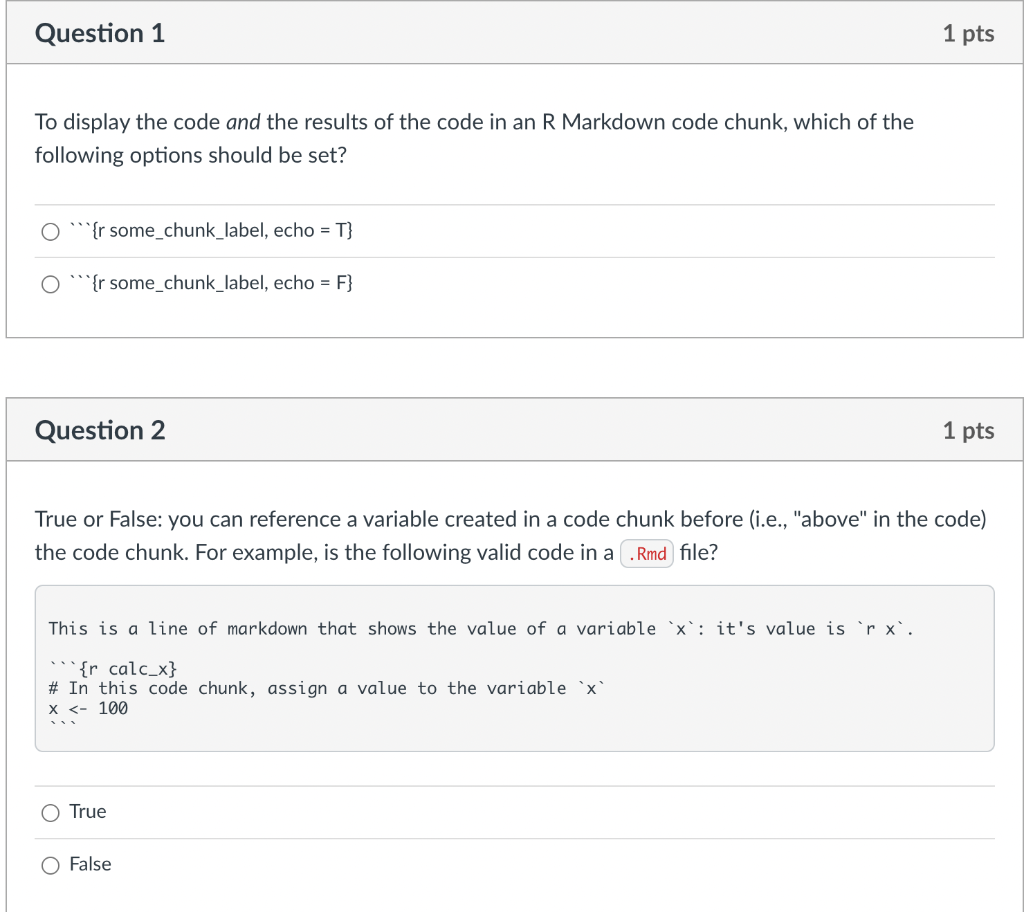
Task: Click the red .Rmd inline code badge
Action: pyautogui.click(x=648, y=554)
